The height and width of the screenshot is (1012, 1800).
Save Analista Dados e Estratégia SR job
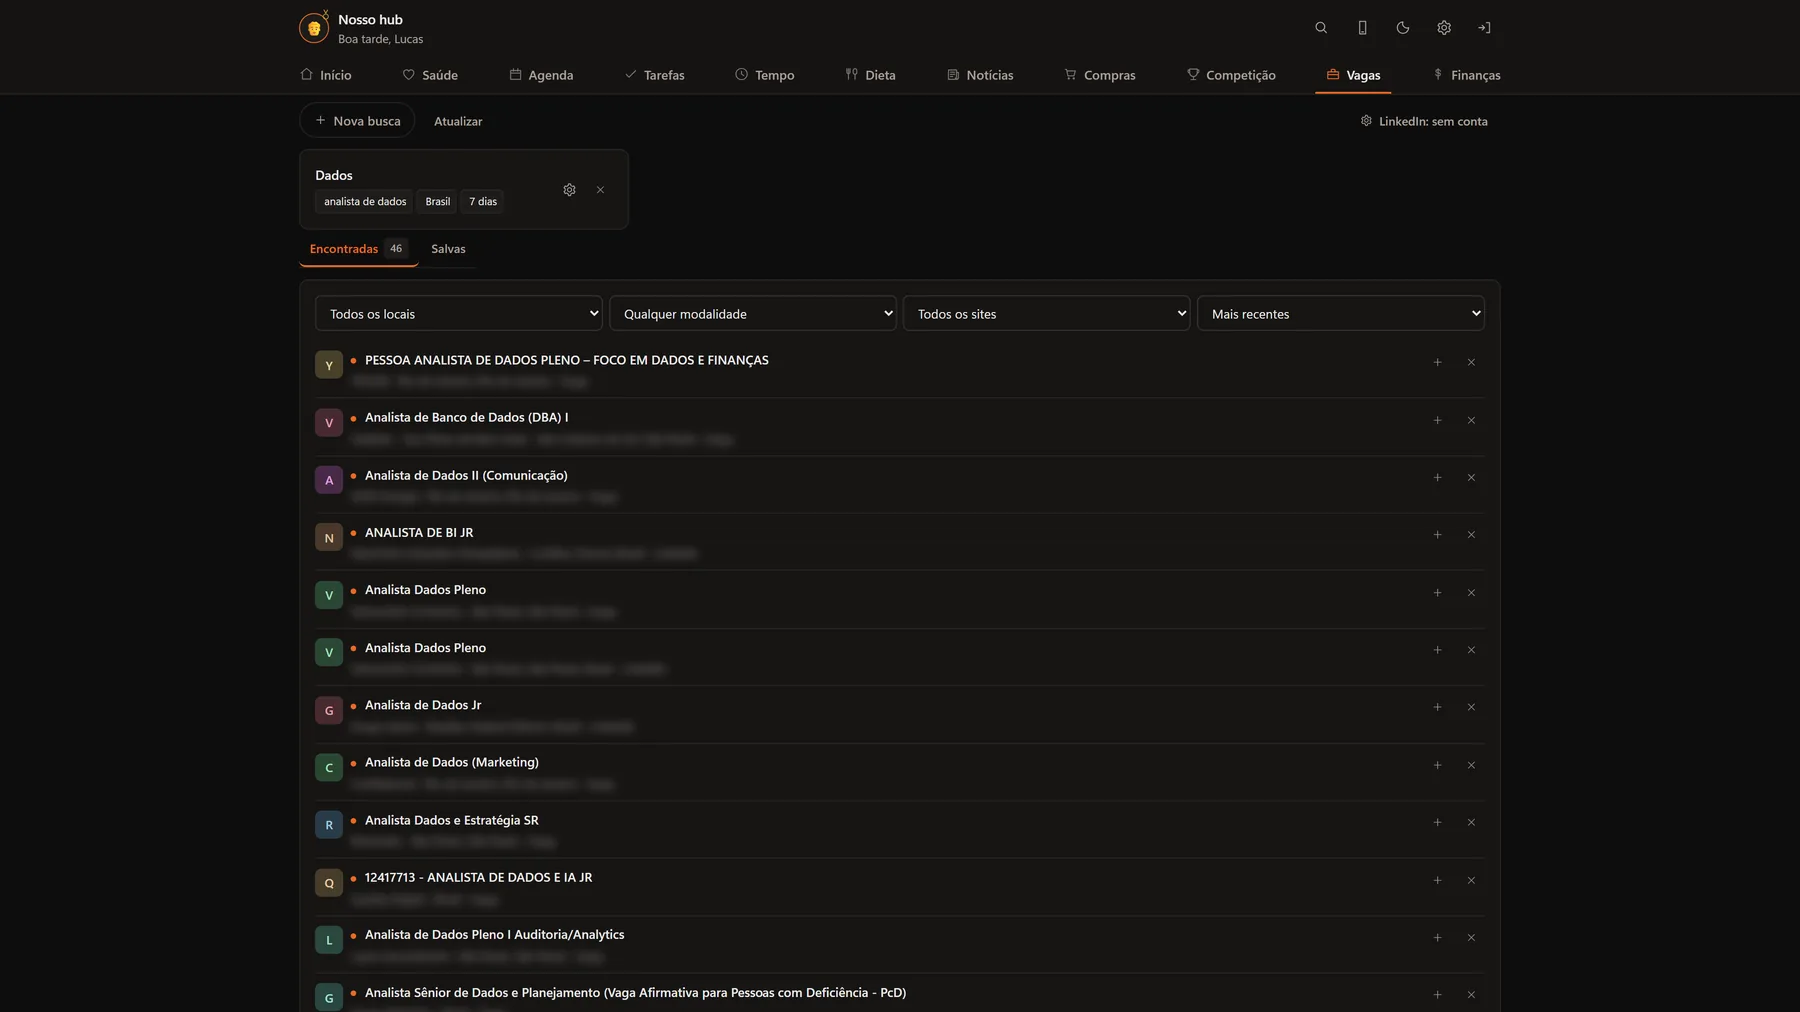pyautogui.click(x=1437, y=822)
